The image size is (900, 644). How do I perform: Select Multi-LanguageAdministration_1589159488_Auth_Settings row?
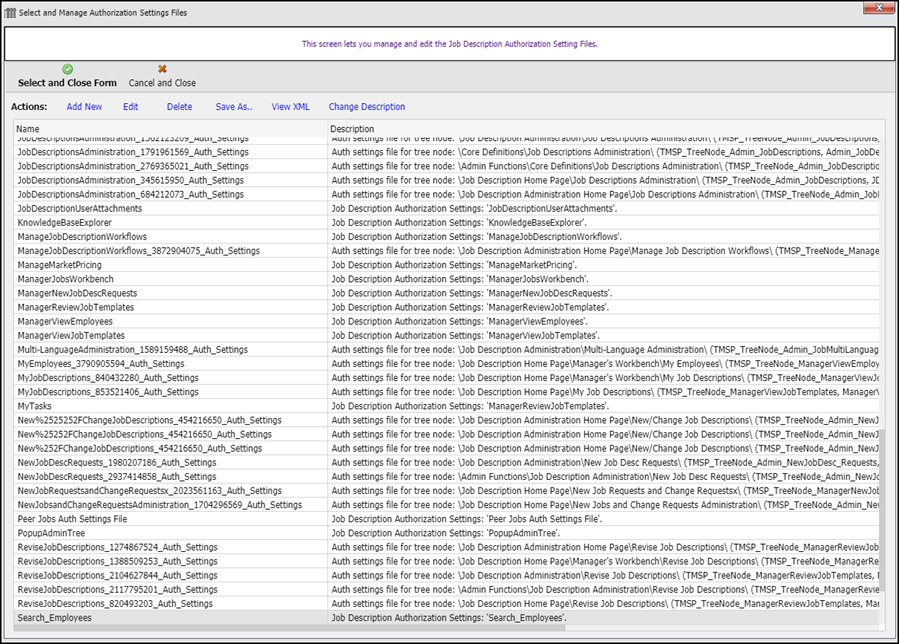[x=447, y=350]
